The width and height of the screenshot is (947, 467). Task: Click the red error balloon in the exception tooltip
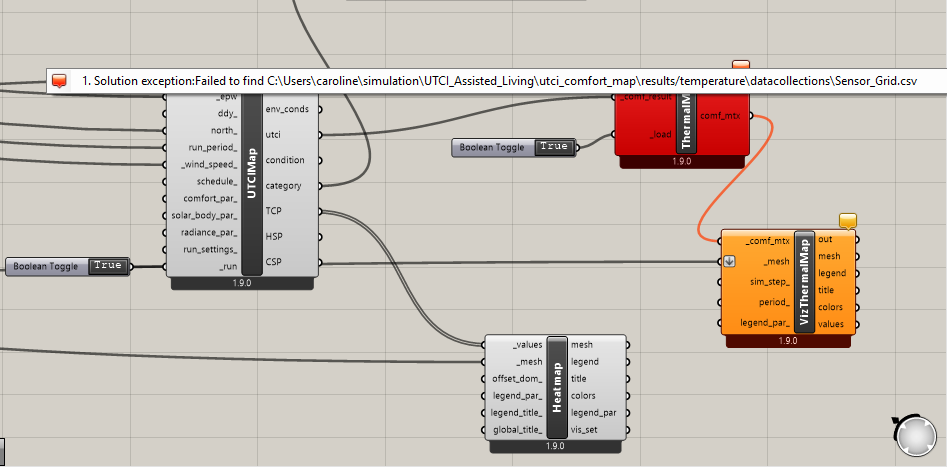[x=60, y=81]
